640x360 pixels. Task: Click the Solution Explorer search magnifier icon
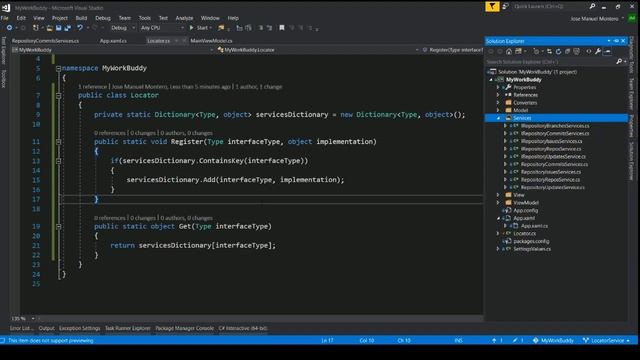[619, 62]
